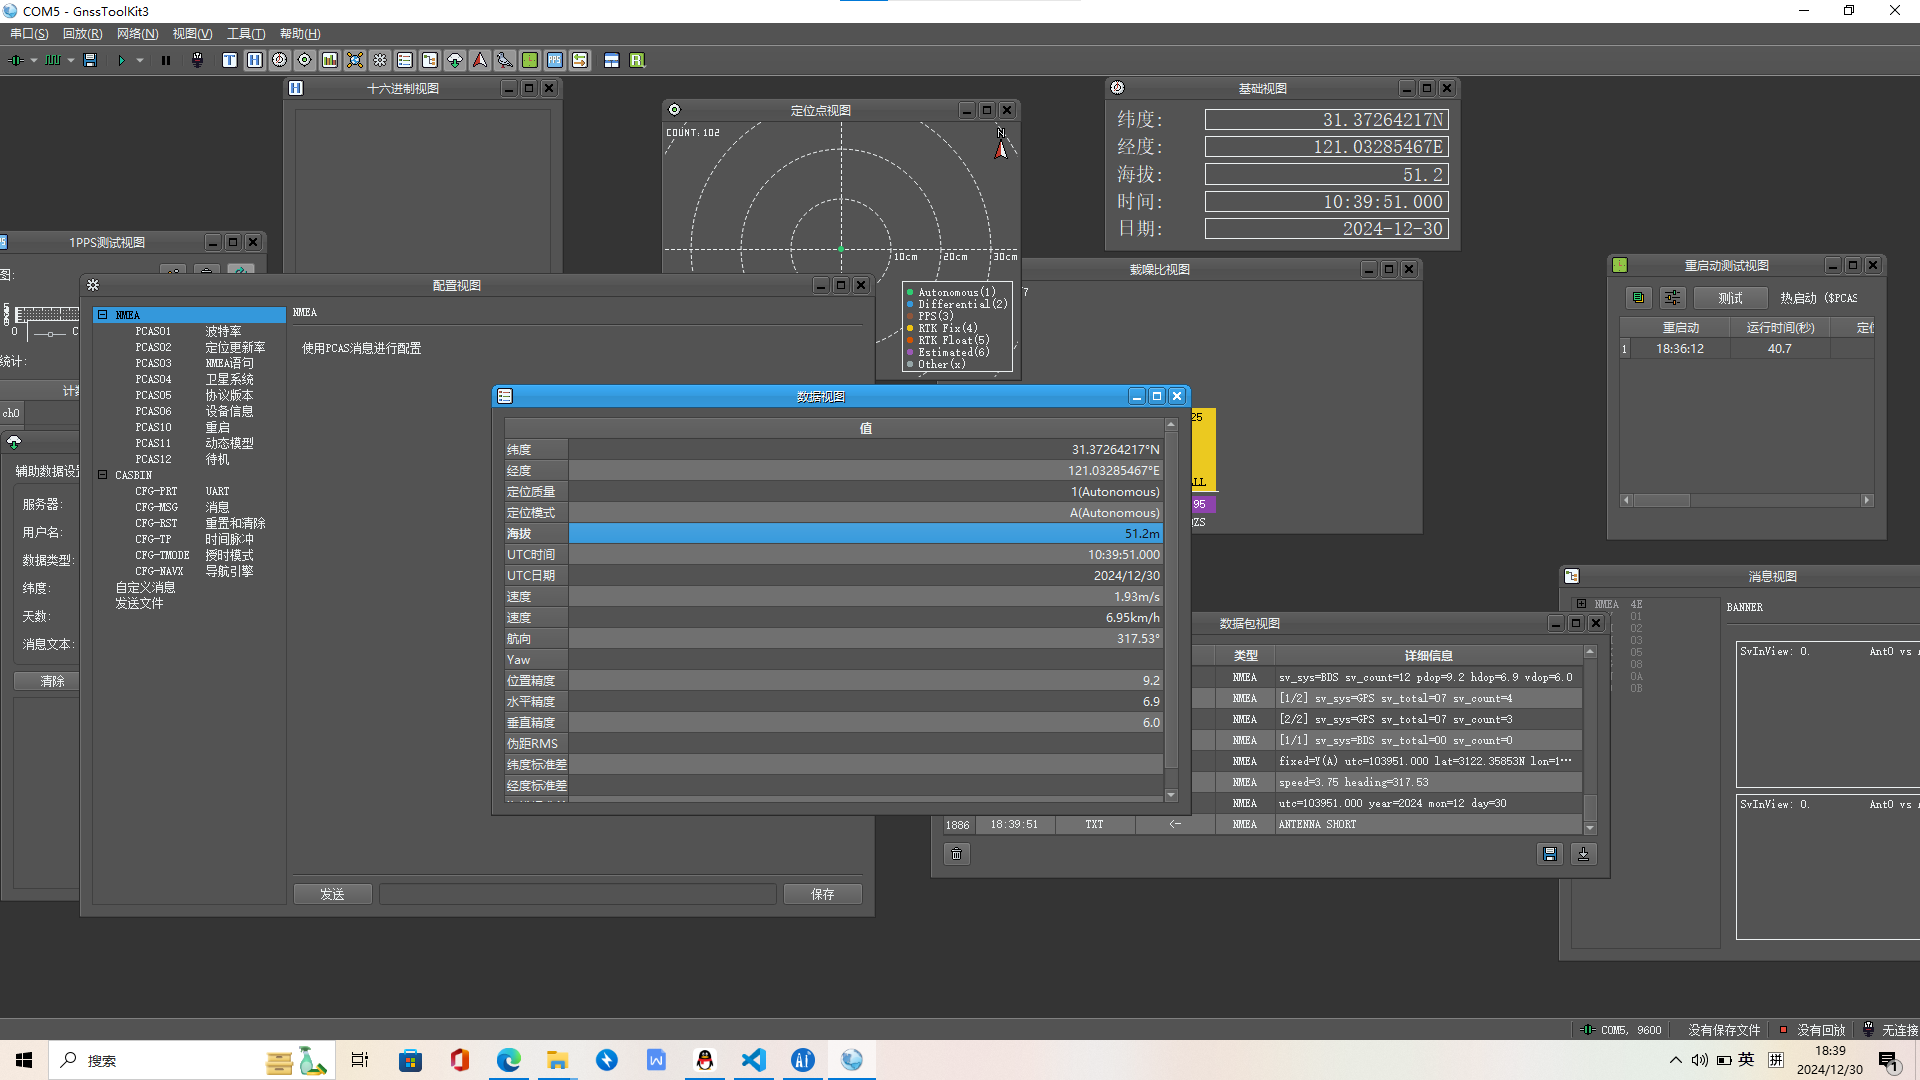Click the save floppy-disk toolbar icon
The image size is (1920, 1080).
(90, 61)
